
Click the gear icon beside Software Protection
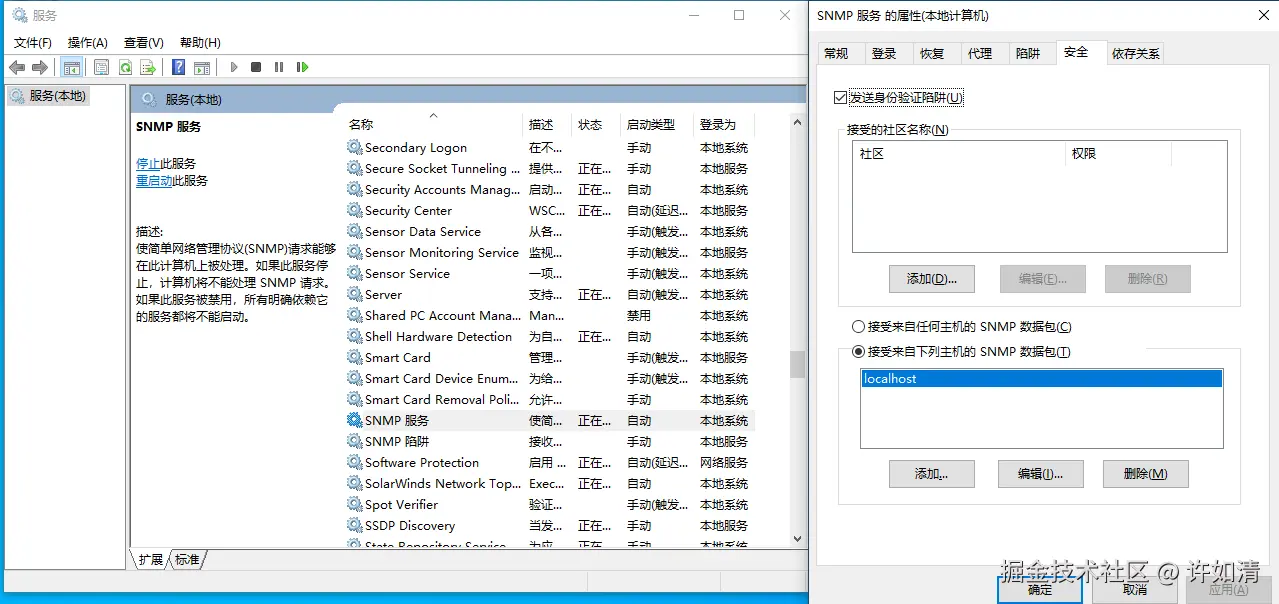(x=355, y=462)
